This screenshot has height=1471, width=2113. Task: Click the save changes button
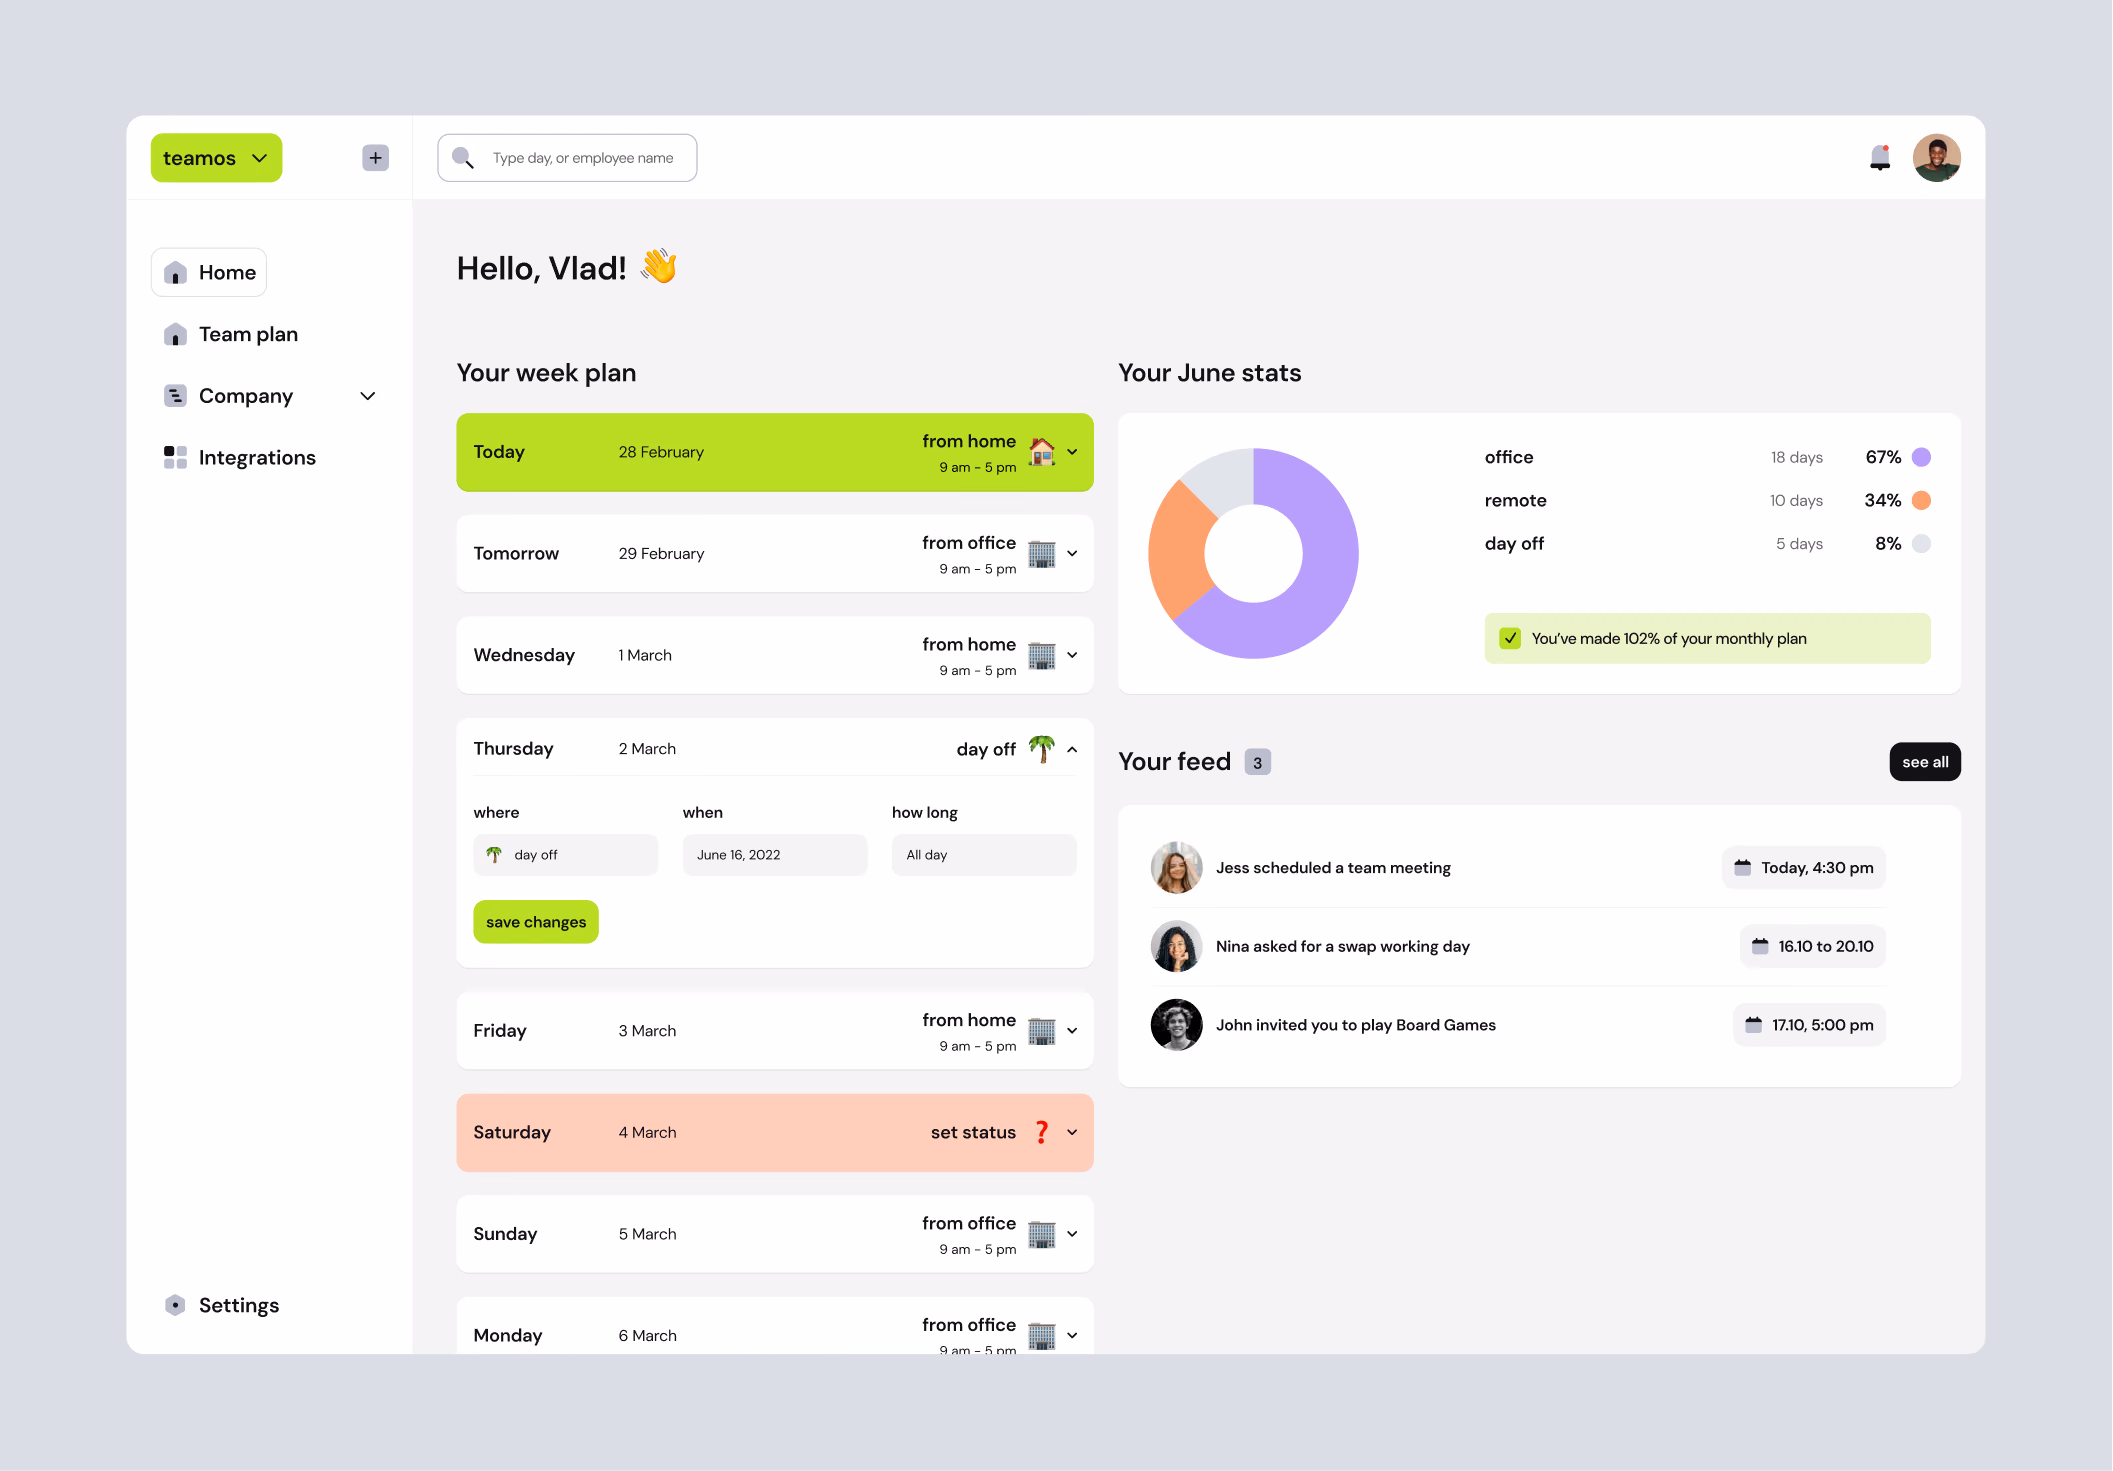point(536,922)
